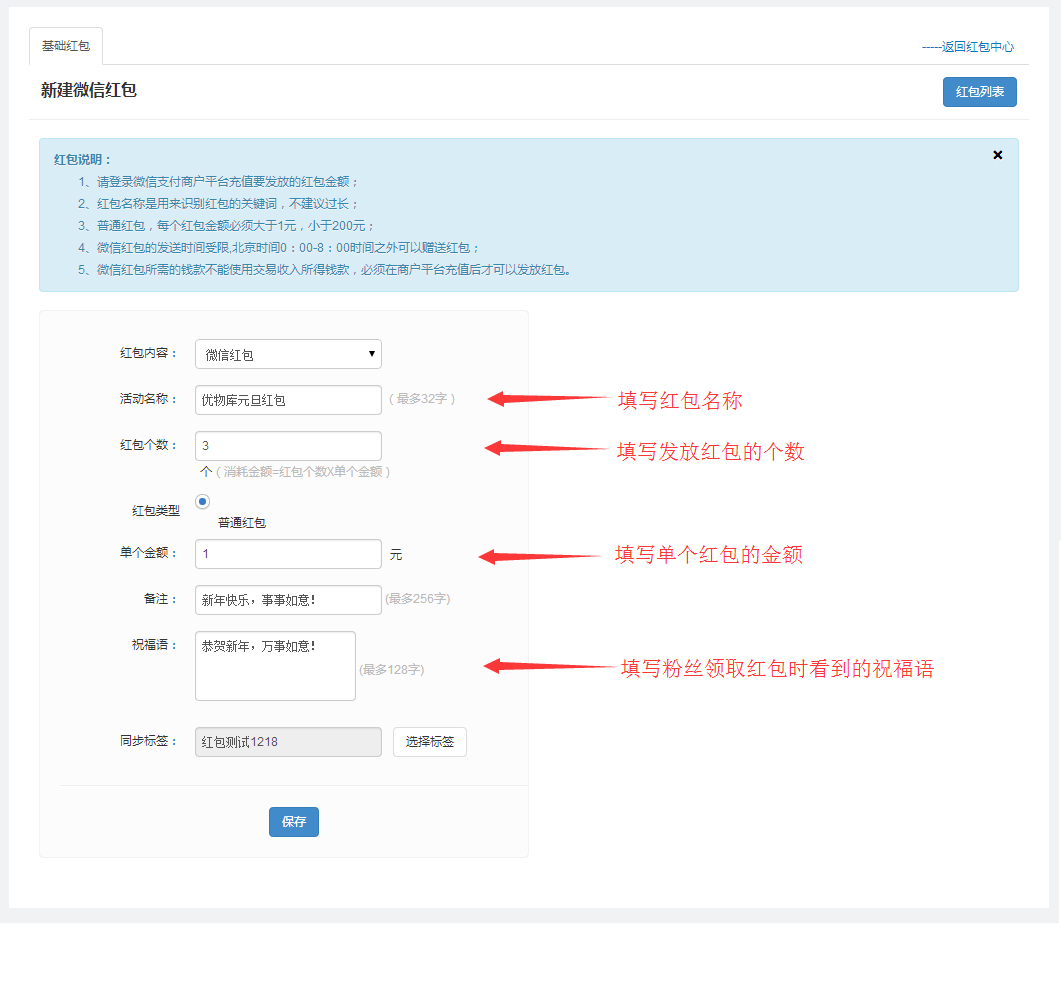Click the red arrow pointing at 祝福语

pos(548,666)
